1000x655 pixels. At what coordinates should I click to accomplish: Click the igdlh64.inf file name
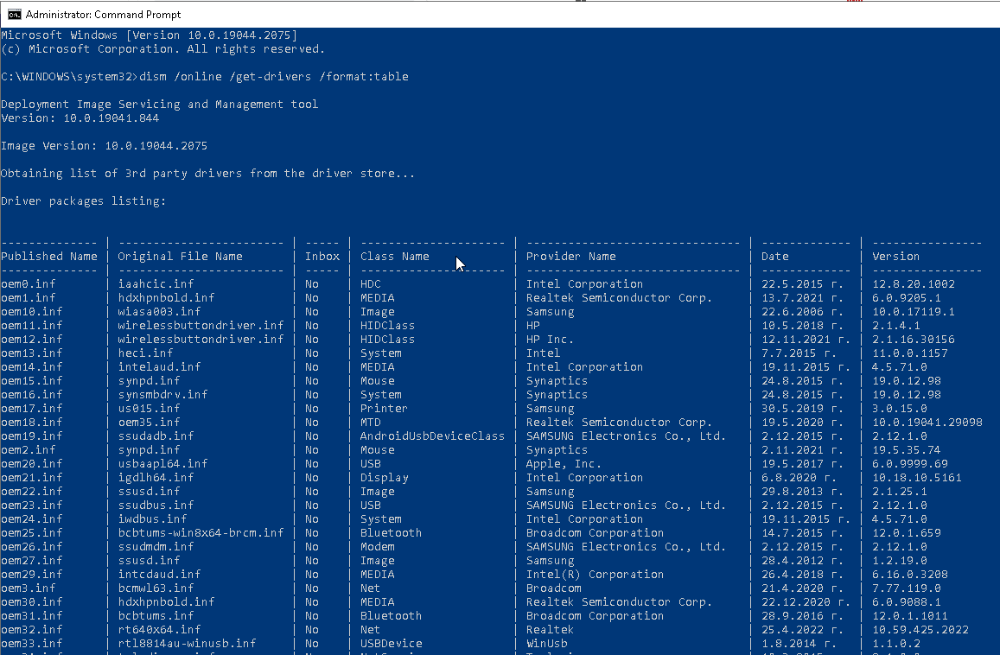pos(156,478)
